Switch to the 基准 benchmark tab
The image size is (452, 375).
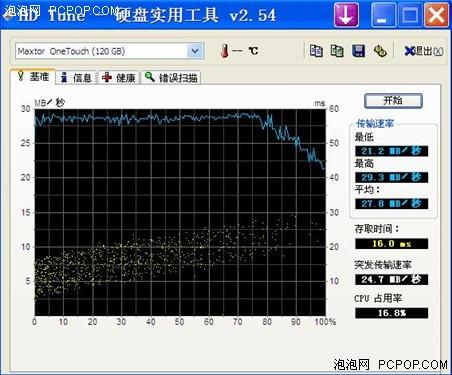click(33, 76)
